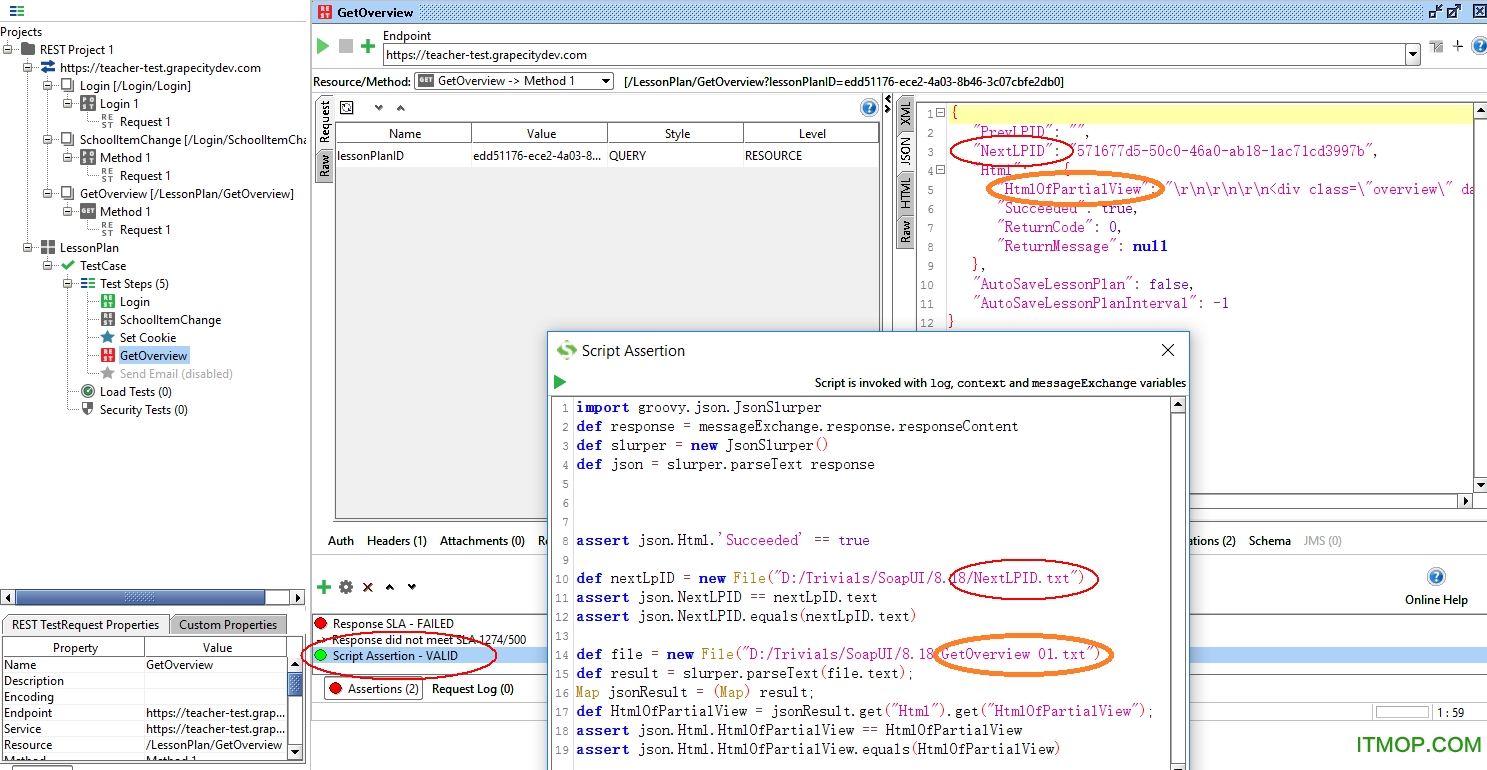Open Security Tests (0) node
Viewport: 1487px width, 770px height.
(x=134, y=409)
